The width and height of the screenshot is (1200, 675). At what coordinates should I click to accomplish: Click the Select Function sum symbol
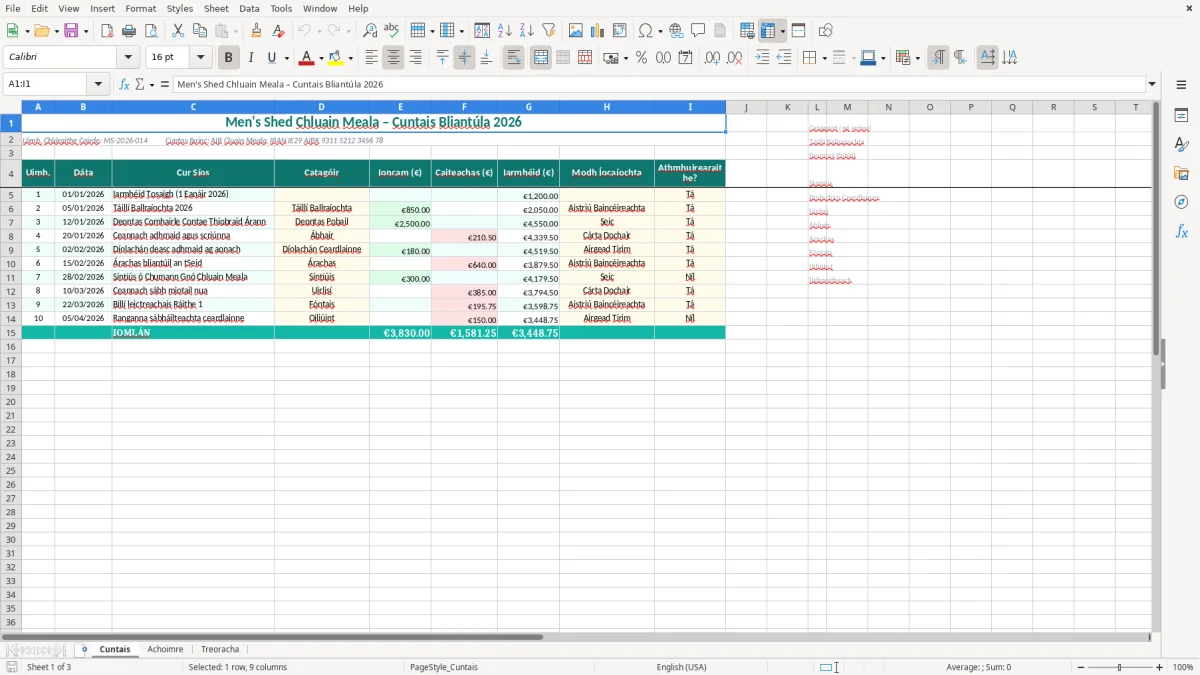139,84
